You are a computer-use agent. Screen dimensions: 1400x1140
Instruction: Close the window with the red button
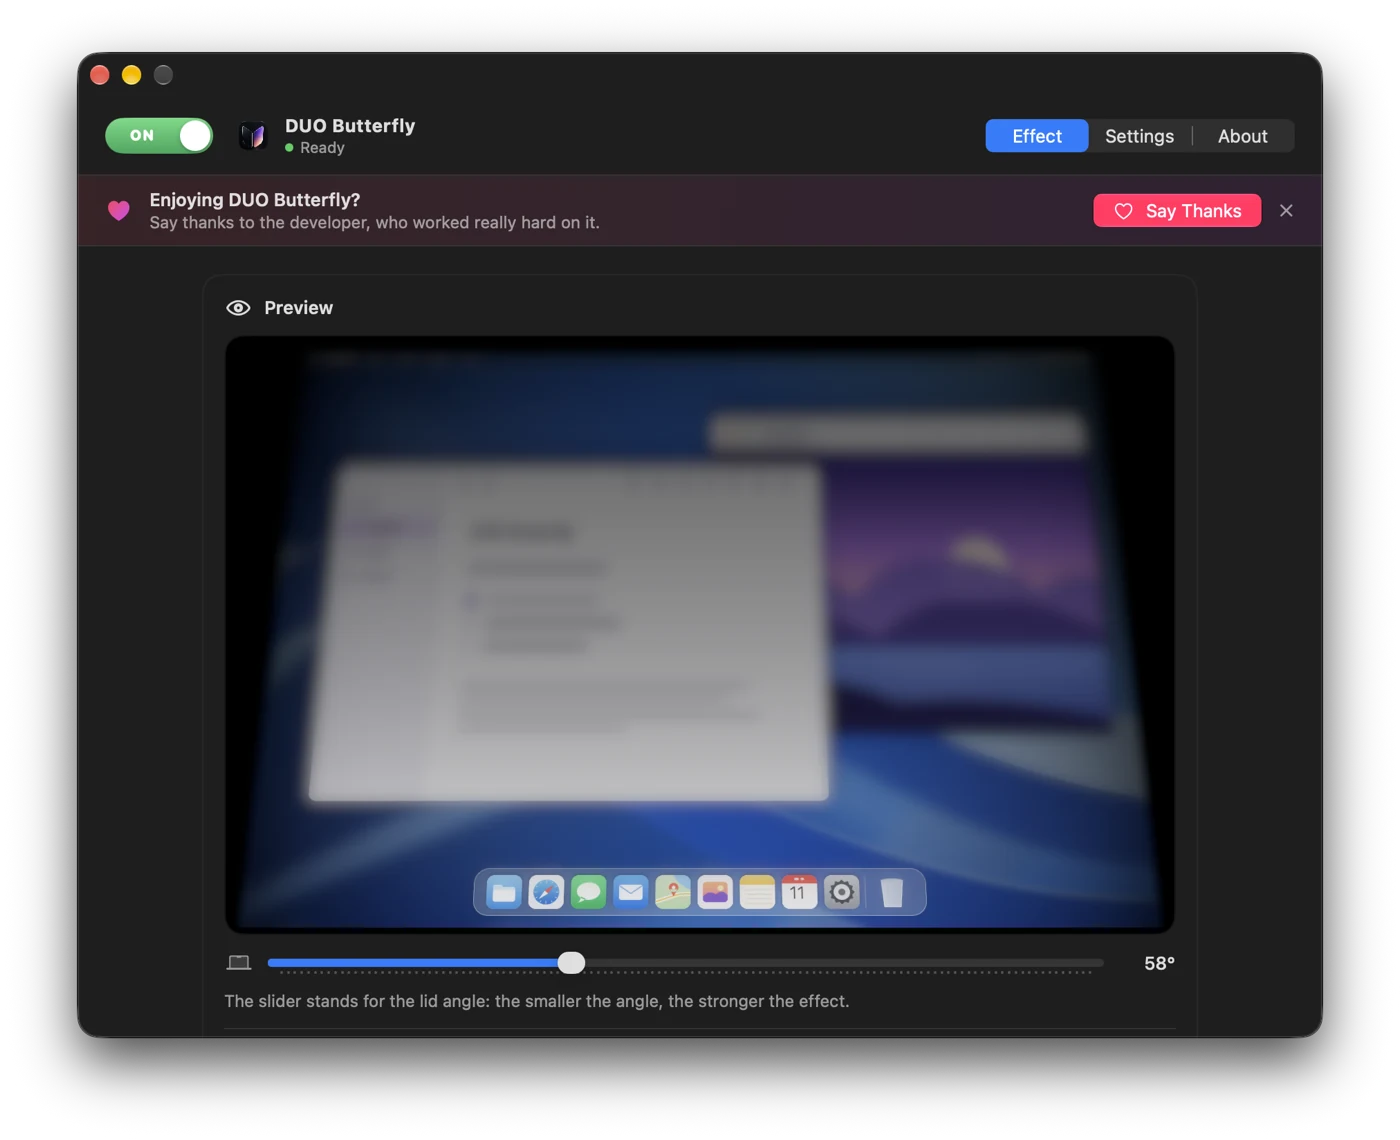tap(100, 75)
